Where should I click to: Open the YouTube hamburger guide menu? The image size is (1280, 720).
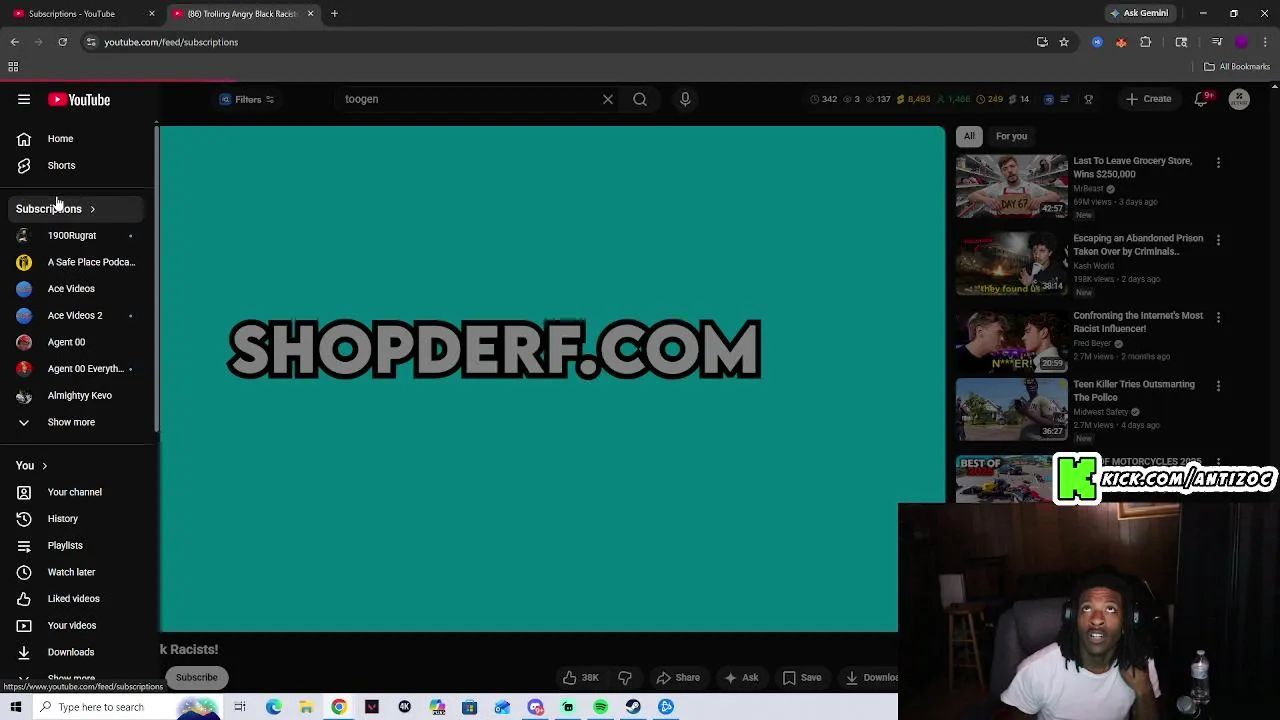pyautogui.click(x=24, y=100)
